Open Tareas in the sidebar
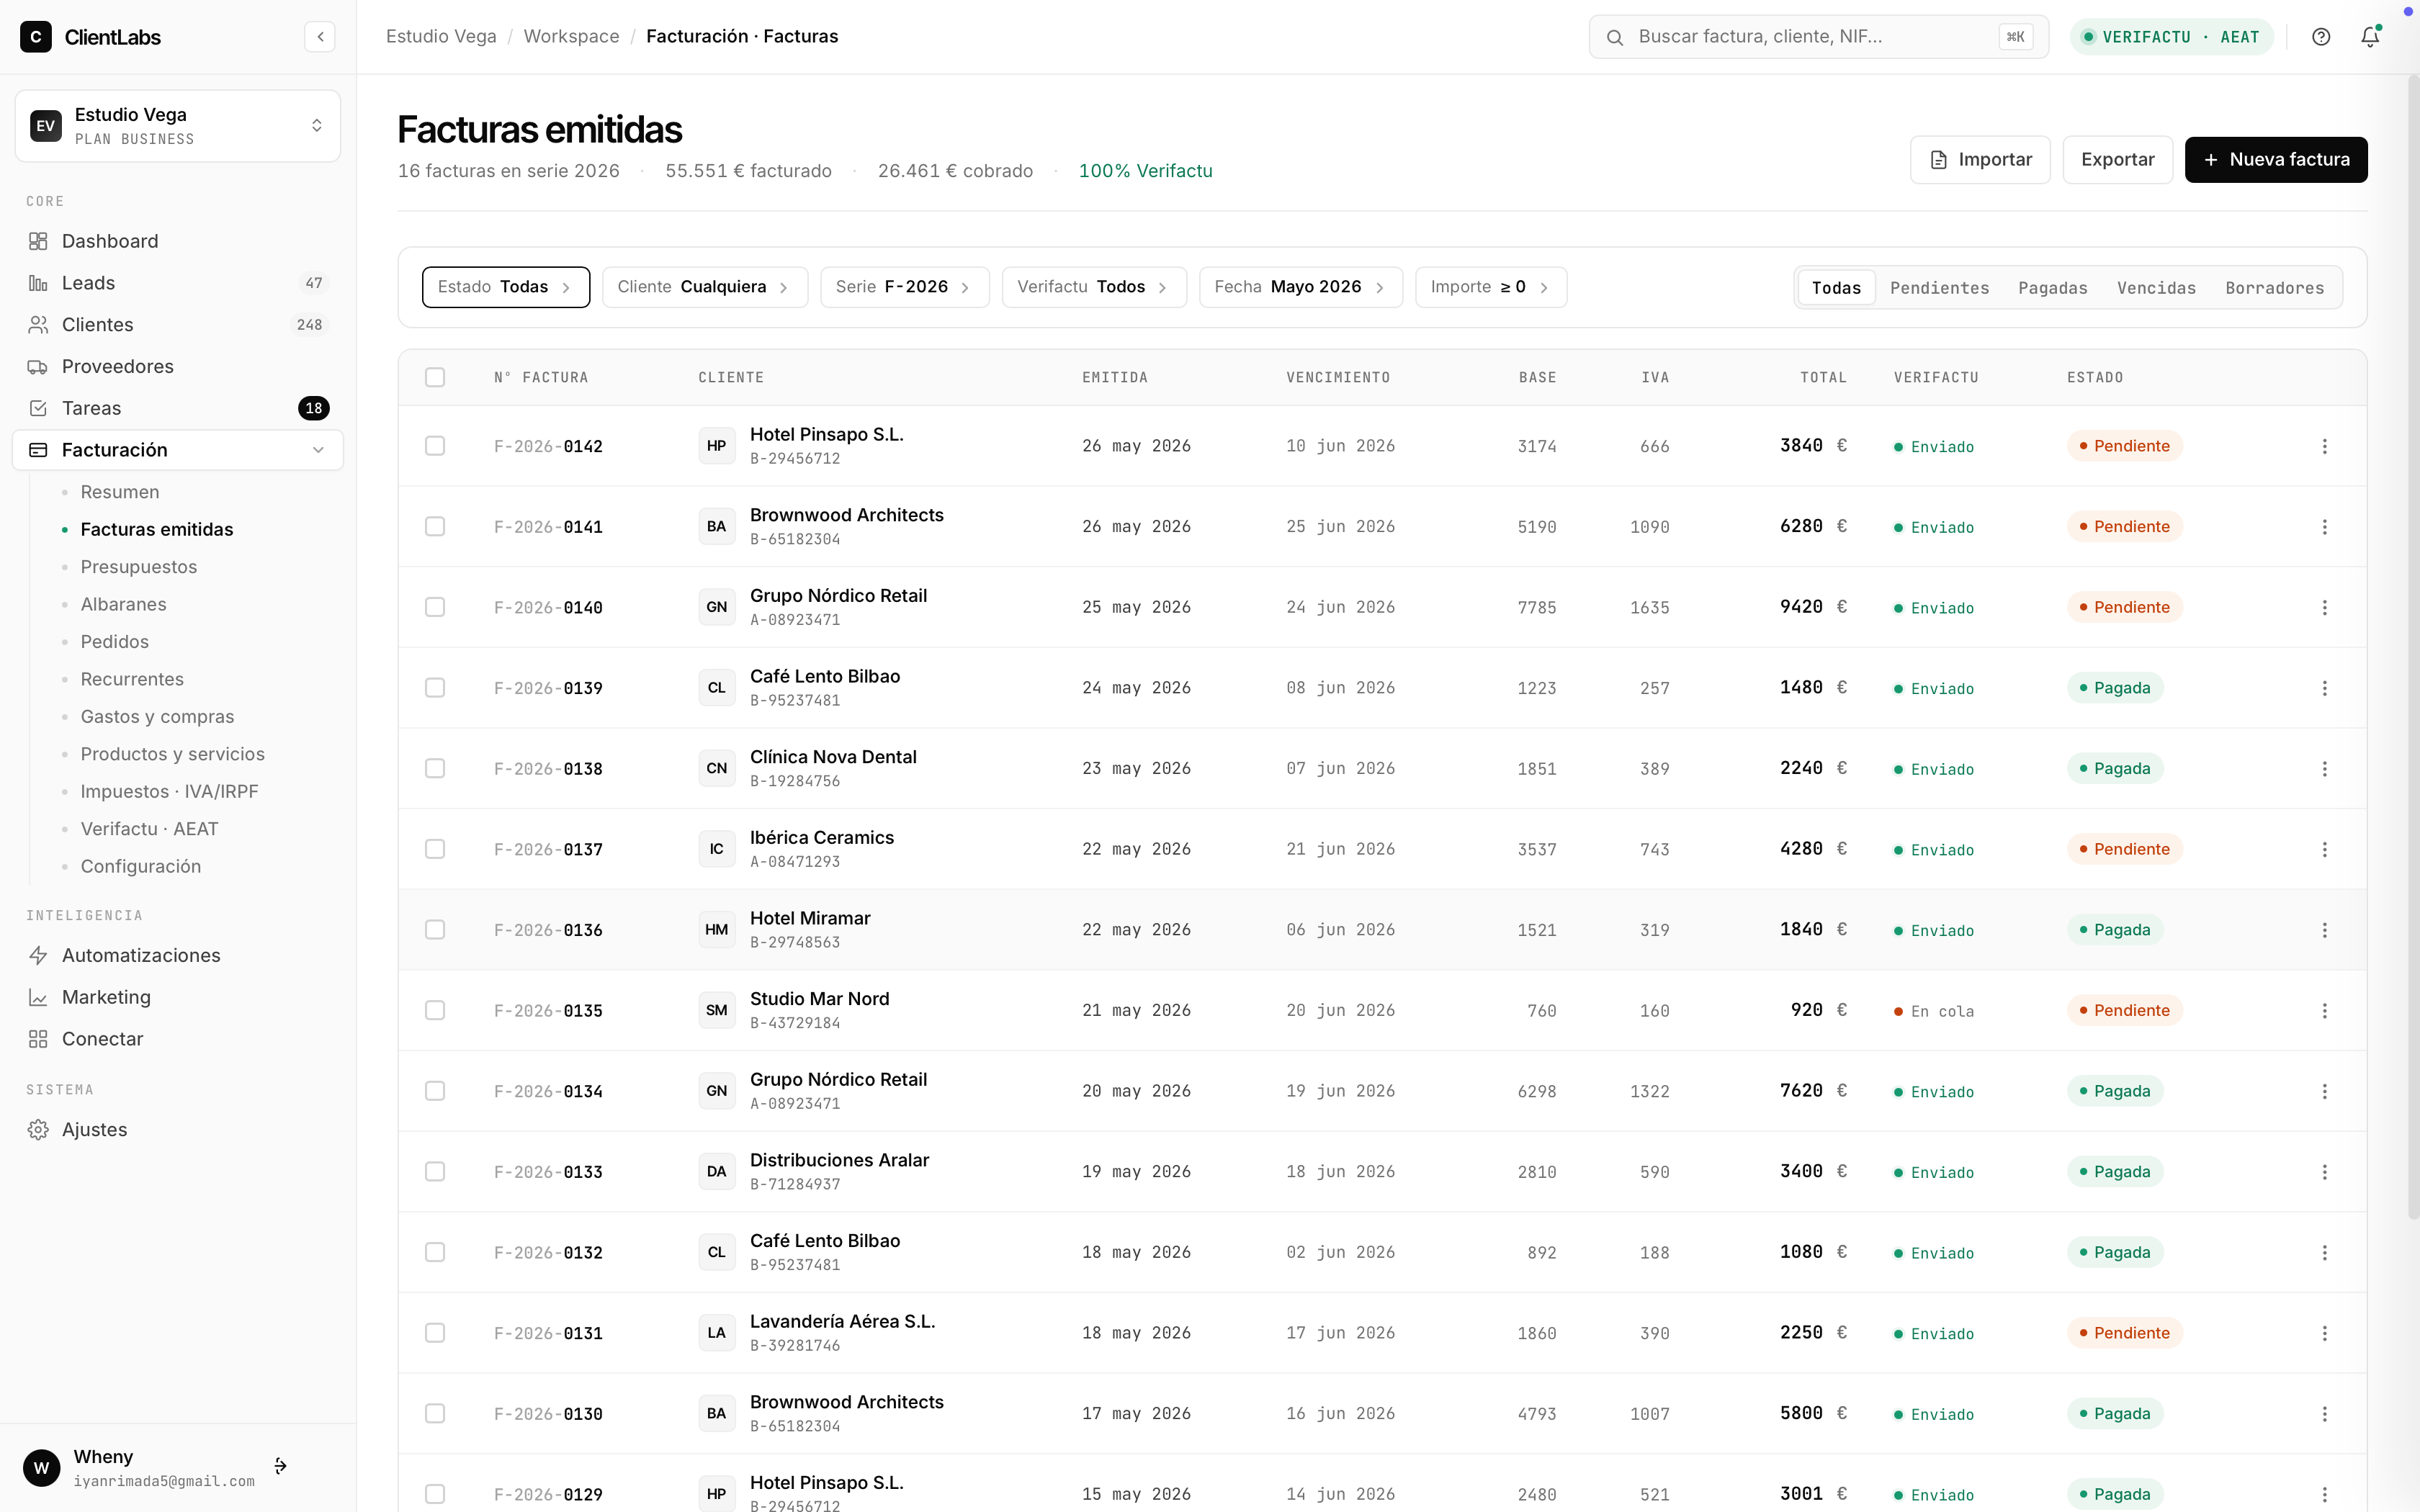The height and width of the screenshot is (1512, 2420). click(178, 408)
